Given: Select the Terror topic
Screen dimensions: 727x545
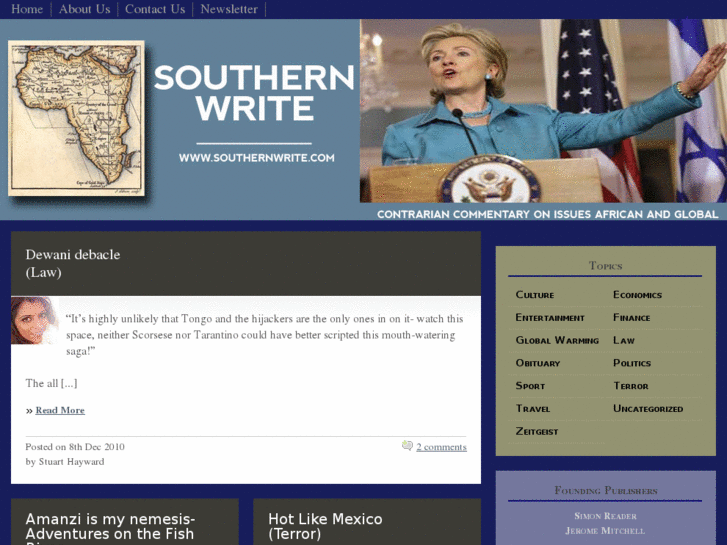Looking at the screenshot, I should [631, 386].
